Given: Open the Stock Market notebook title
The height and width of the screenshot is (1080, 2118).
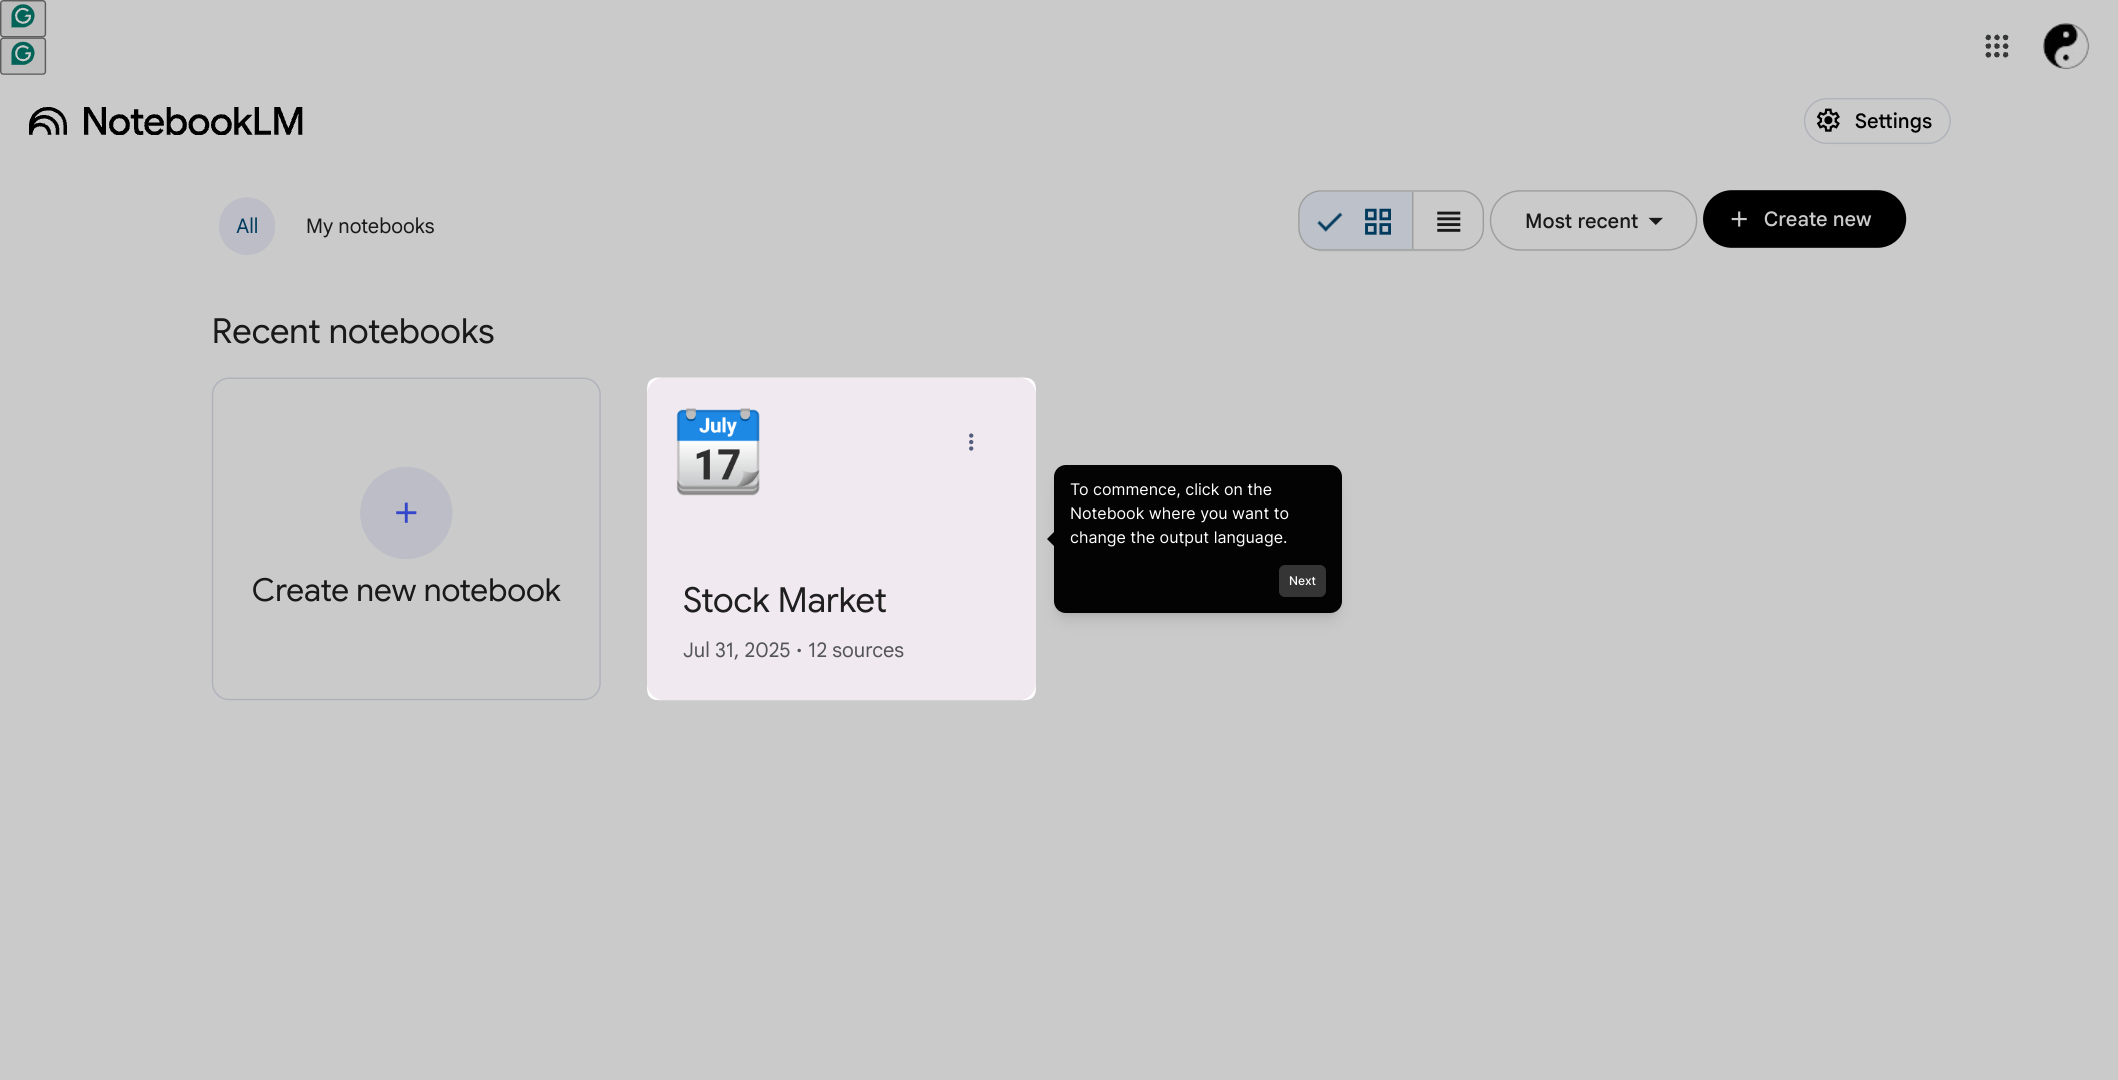Looking at the screenshot, I should tap(784, 600).
